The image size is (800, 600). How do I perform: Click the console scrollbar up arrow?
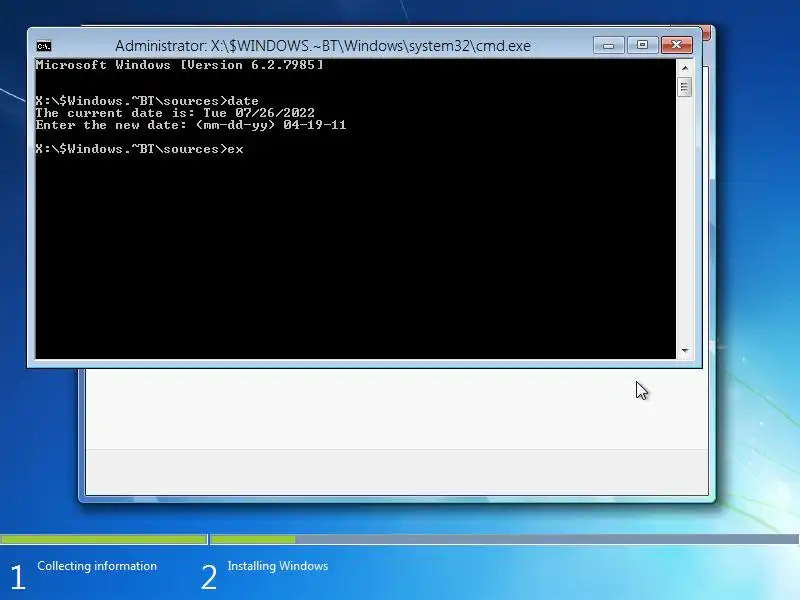(x=685, y=68)
